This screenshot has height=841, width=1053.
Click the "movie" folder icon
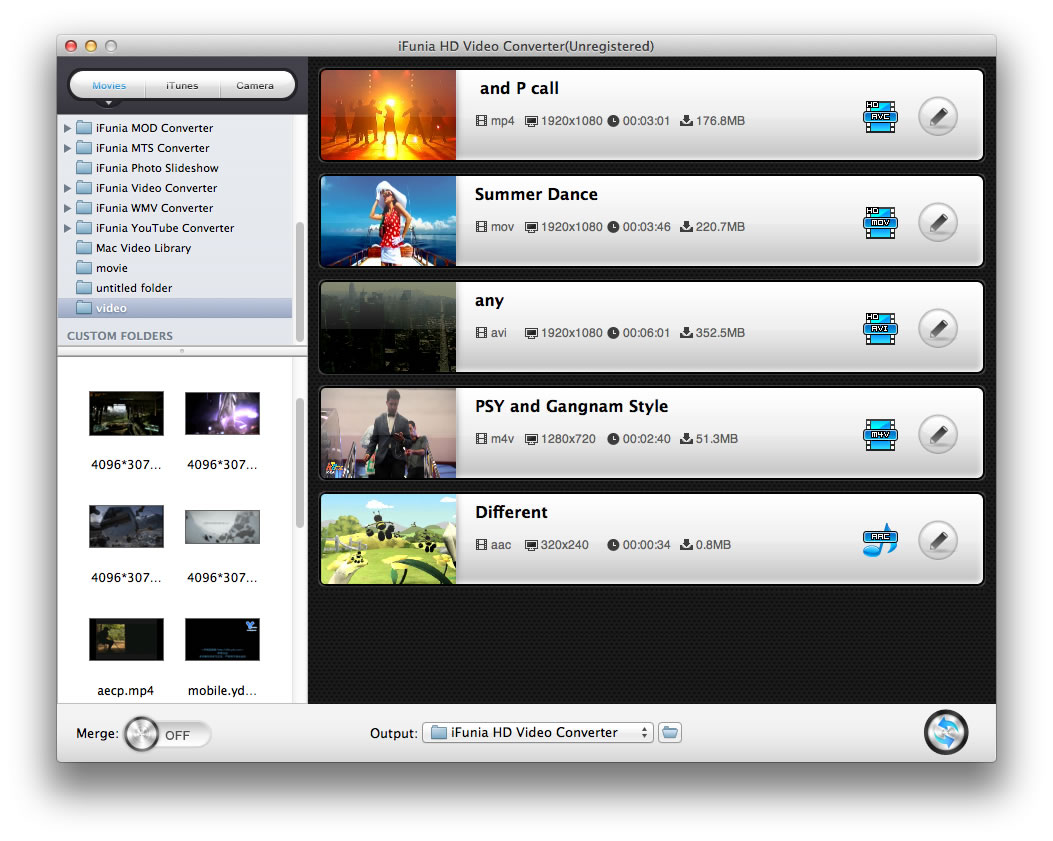[84, 268]
